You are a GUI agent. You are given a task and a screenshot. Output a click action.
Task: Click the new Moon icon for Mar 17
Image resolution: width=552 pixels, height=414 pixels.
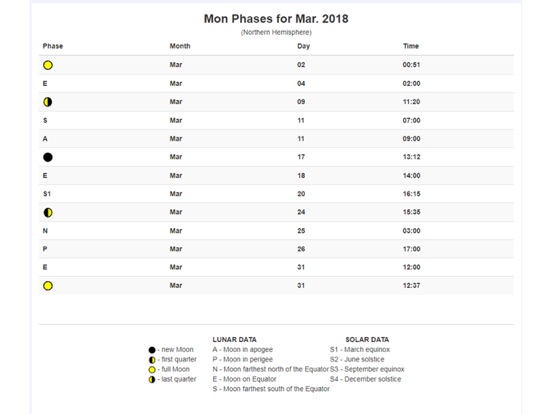click(48, 157)
